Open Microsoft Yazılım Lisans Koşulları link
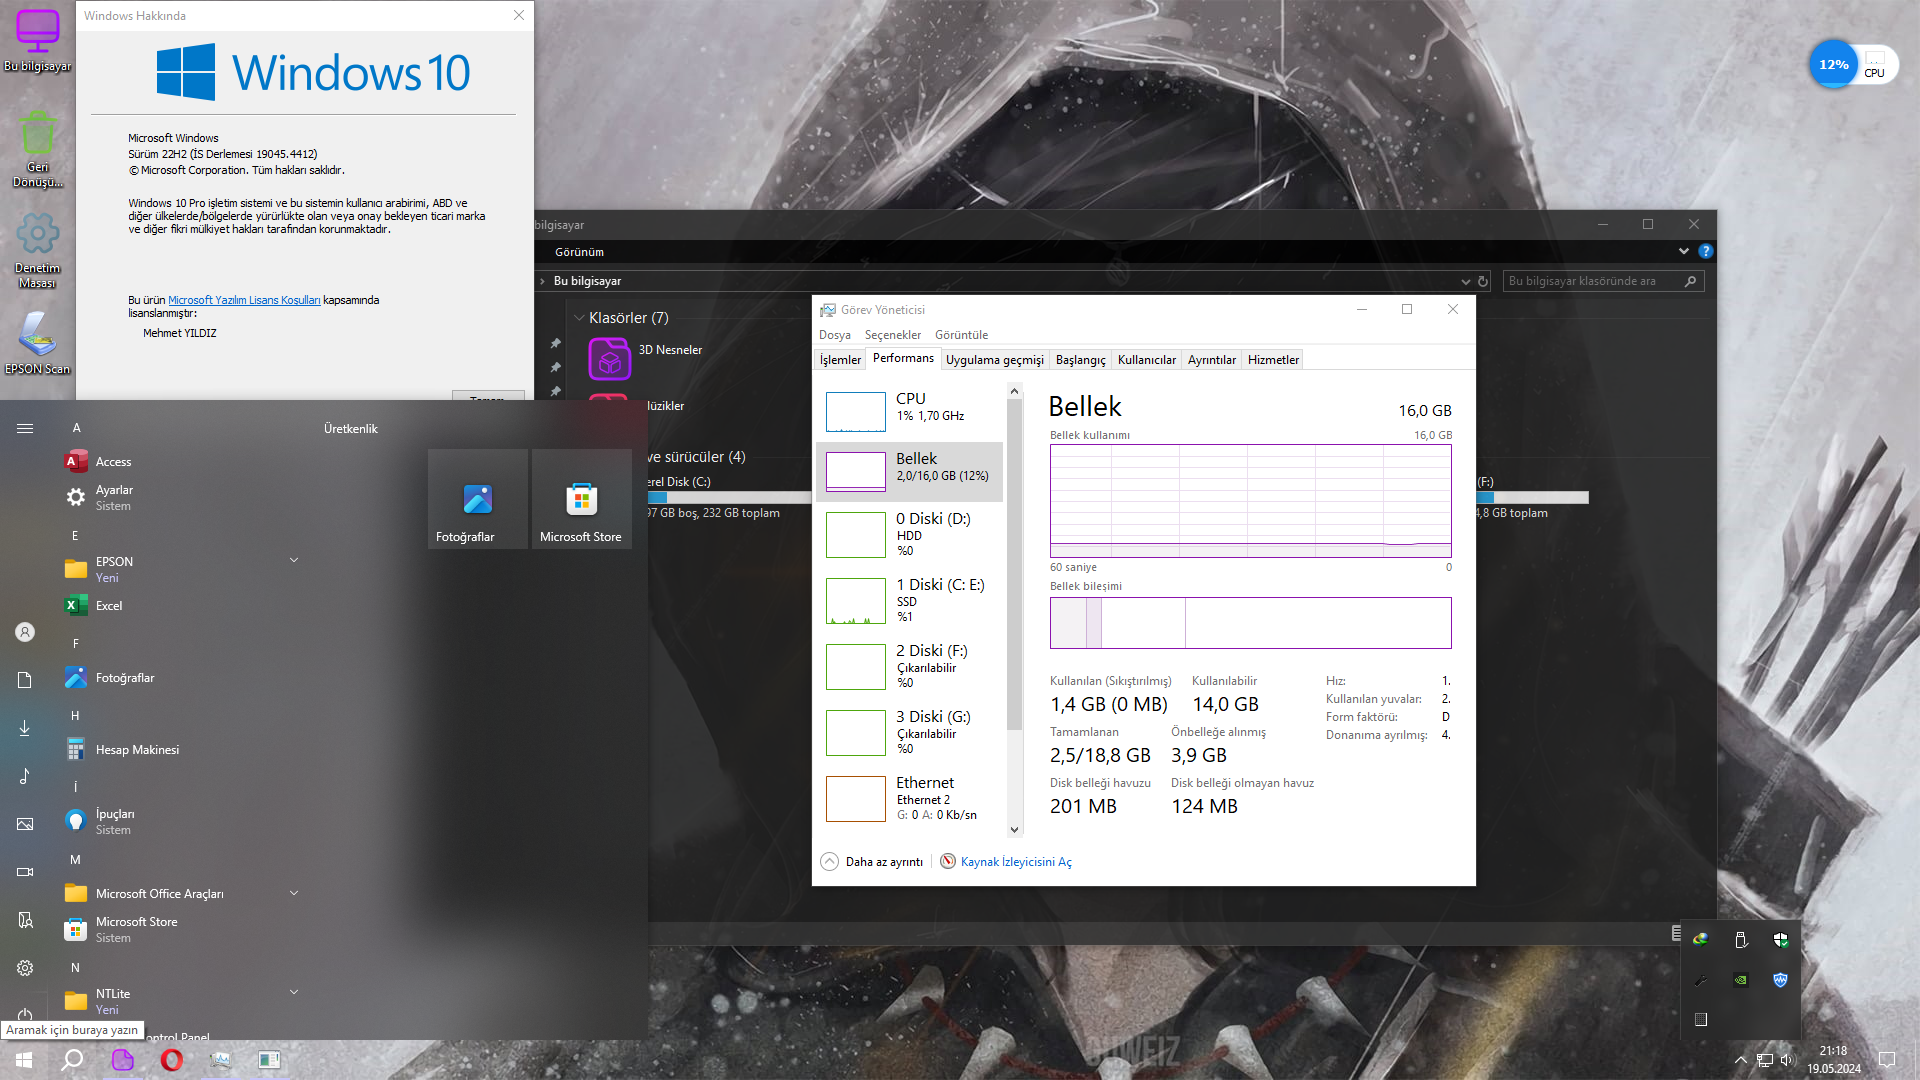 point(244,300)
